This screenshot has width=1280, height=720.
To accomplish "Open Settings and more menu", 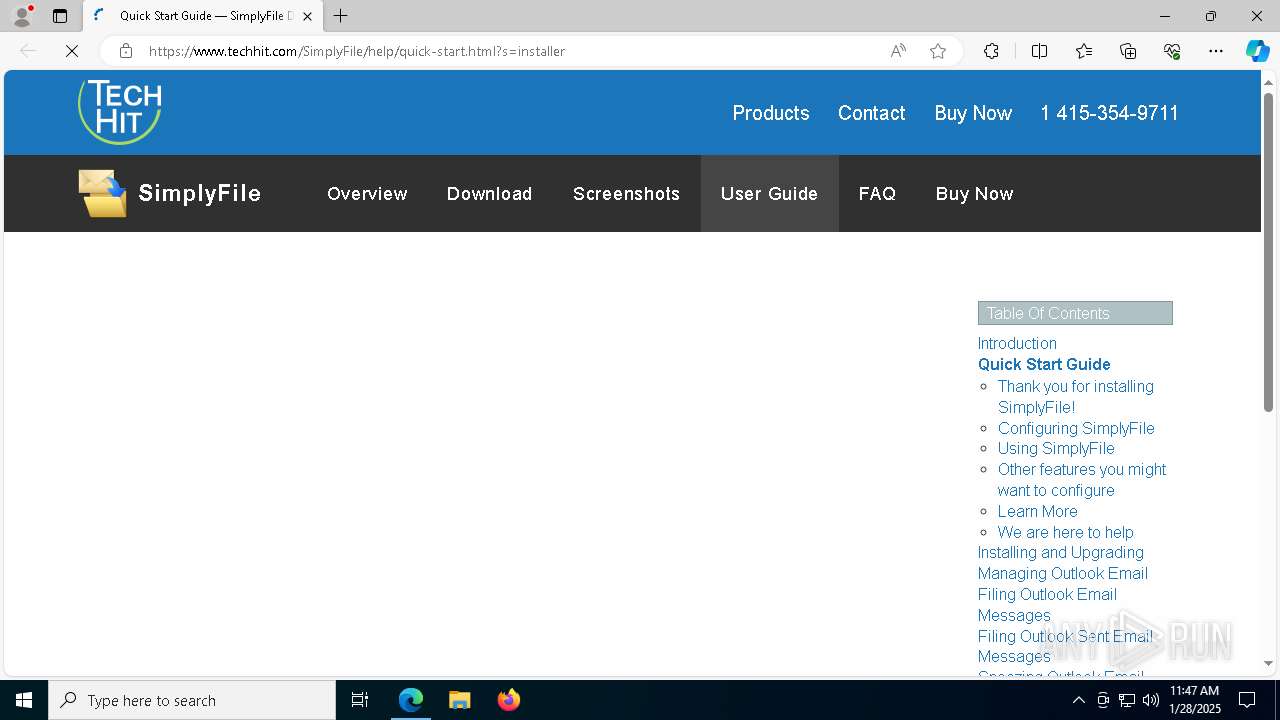I will point(1216,51).
